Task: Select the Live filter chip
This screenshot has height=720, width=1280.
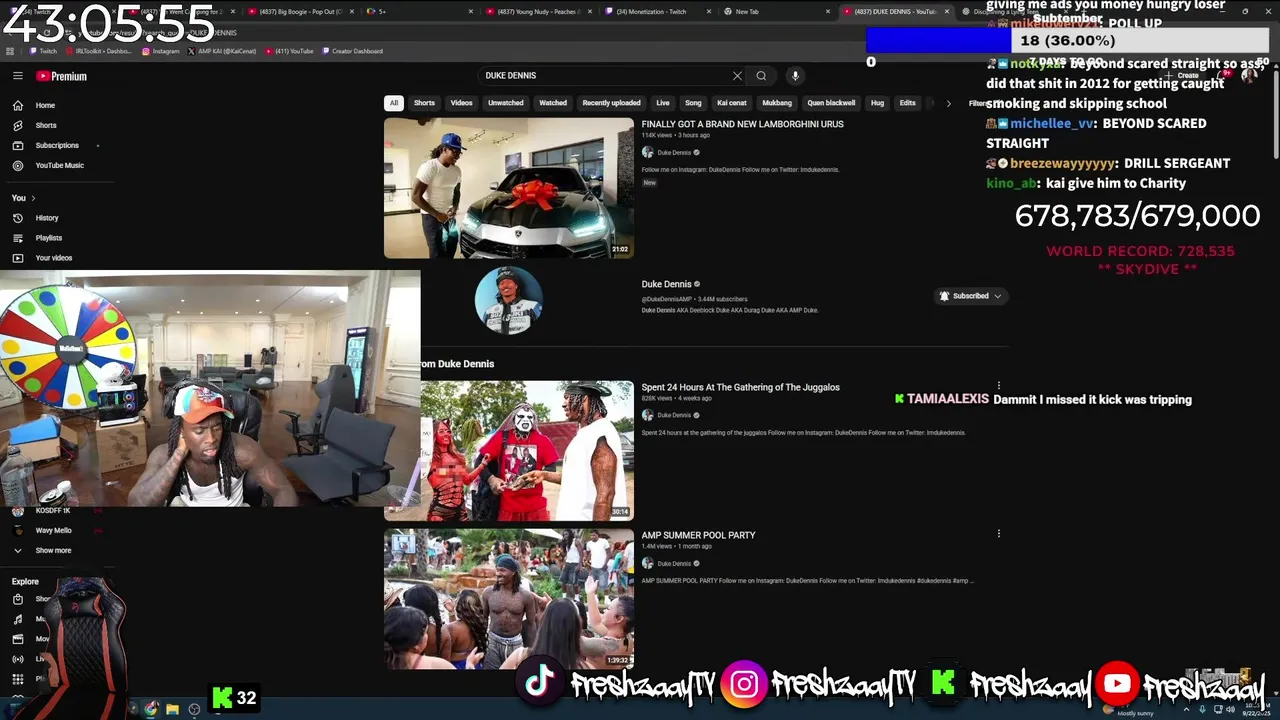Action: click(x=663, y=103)
